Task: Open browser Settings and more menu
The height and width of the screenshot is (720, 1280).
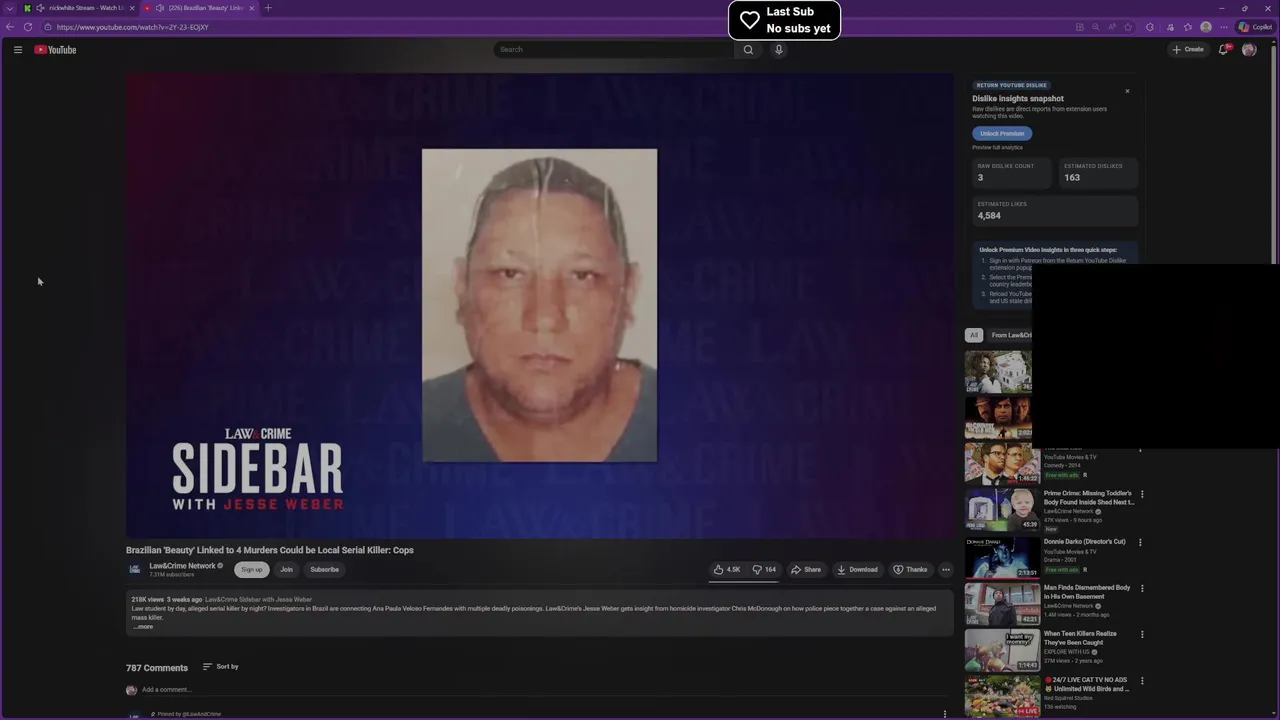Action: 1223,27
